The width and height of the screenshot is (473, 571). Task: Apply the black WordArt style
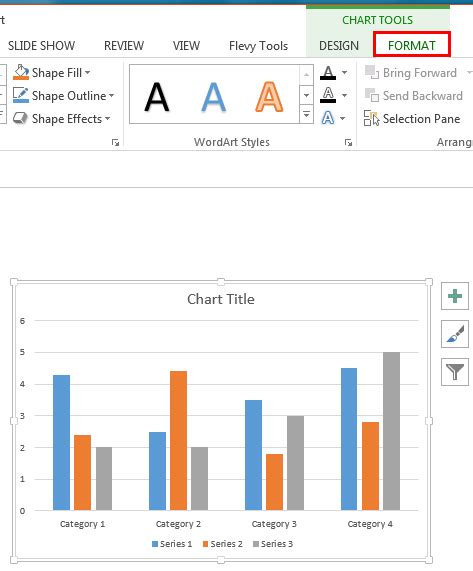(157, 97)
